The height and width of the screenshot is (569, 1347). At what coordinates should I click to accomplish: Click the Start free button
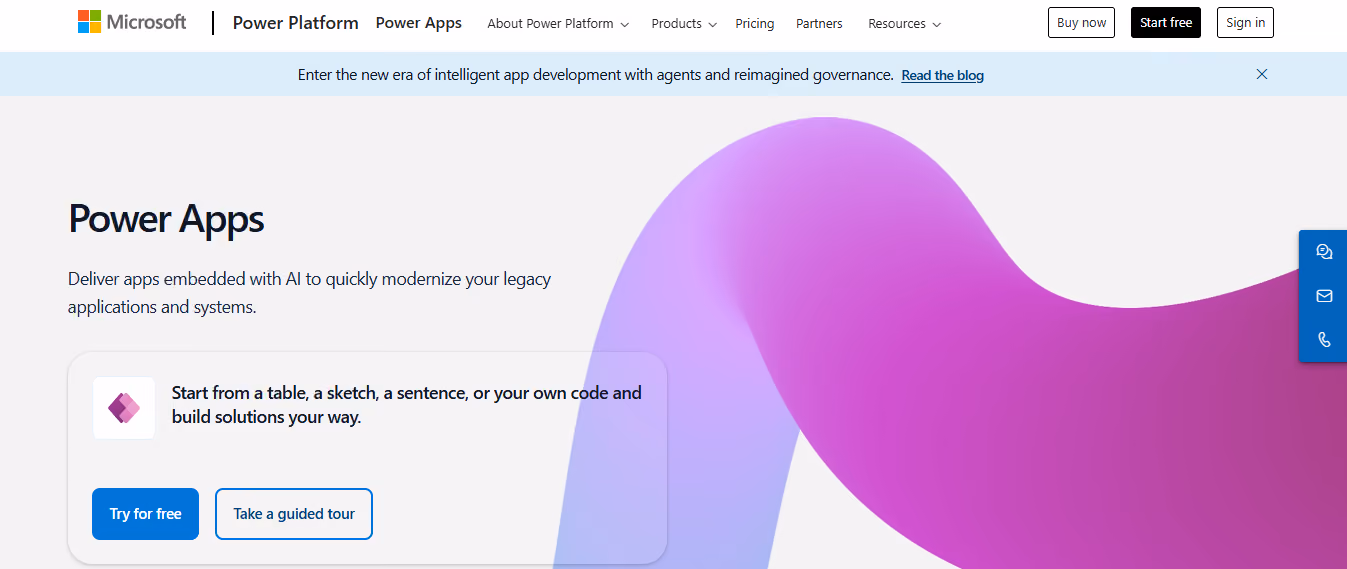(1166, 22)
